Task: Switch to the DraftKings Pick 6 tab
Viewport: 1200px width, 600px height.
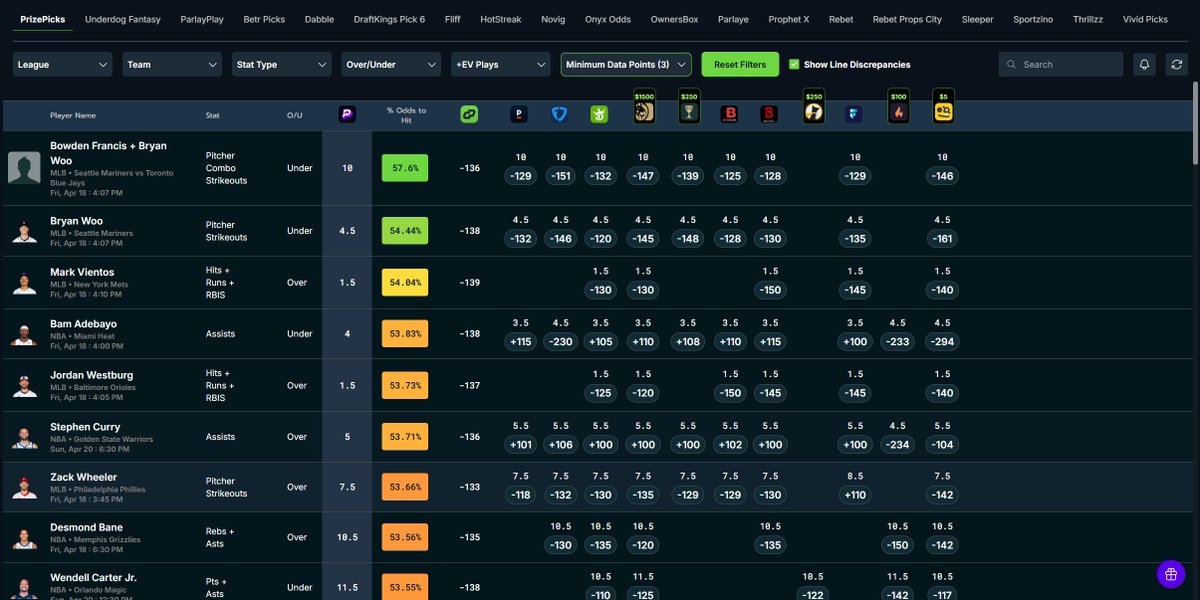Action: pos(389,19)
